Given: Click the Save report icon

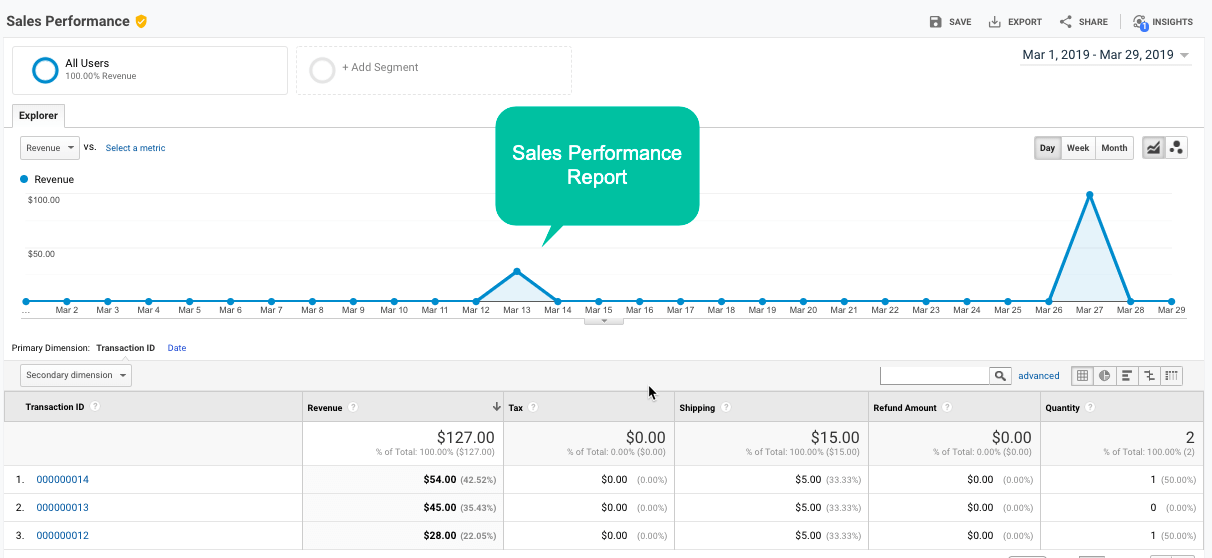Looking at the screenshot, I should pyautogui.click(x=936, y=22).
